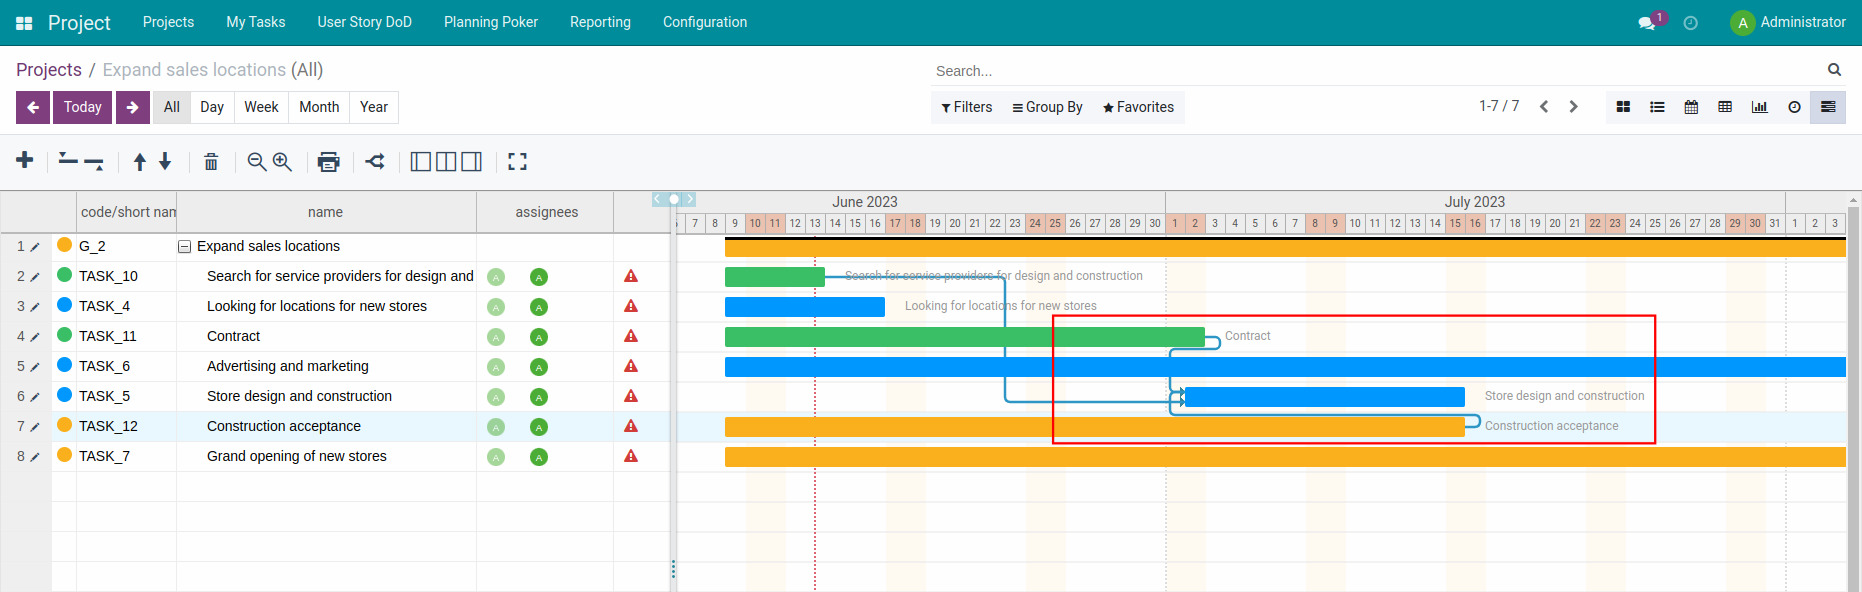The width and height of the screenshot is (1862, 592).
Task: Open Group By dropdown
Action: tap(1048, 107)
